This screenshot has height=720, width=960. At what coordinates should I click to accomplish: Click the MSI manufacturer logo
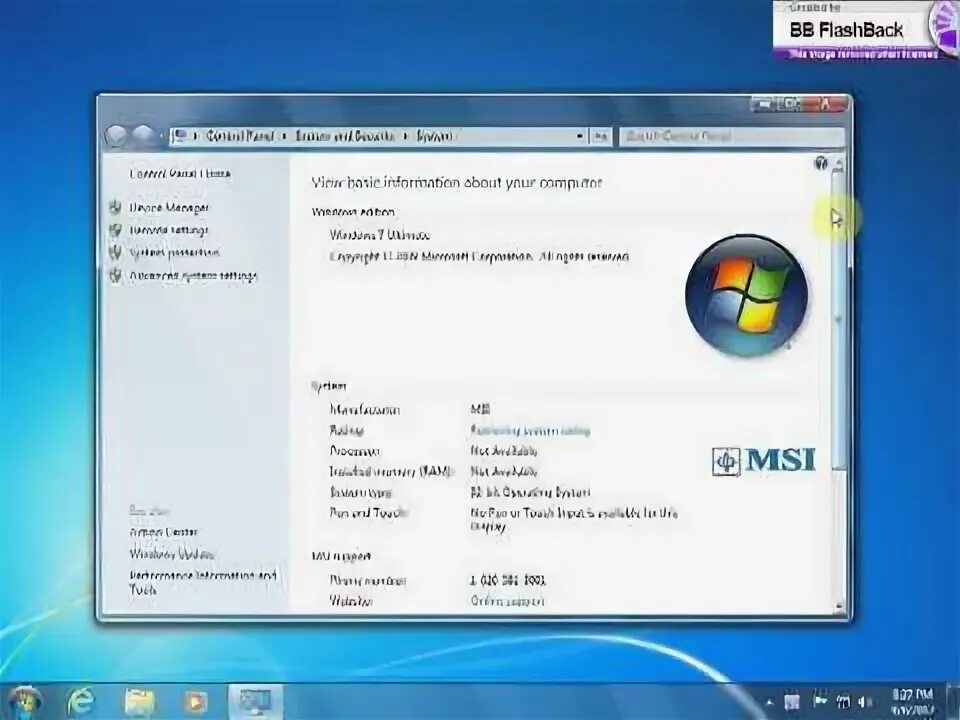click(763, 461)
